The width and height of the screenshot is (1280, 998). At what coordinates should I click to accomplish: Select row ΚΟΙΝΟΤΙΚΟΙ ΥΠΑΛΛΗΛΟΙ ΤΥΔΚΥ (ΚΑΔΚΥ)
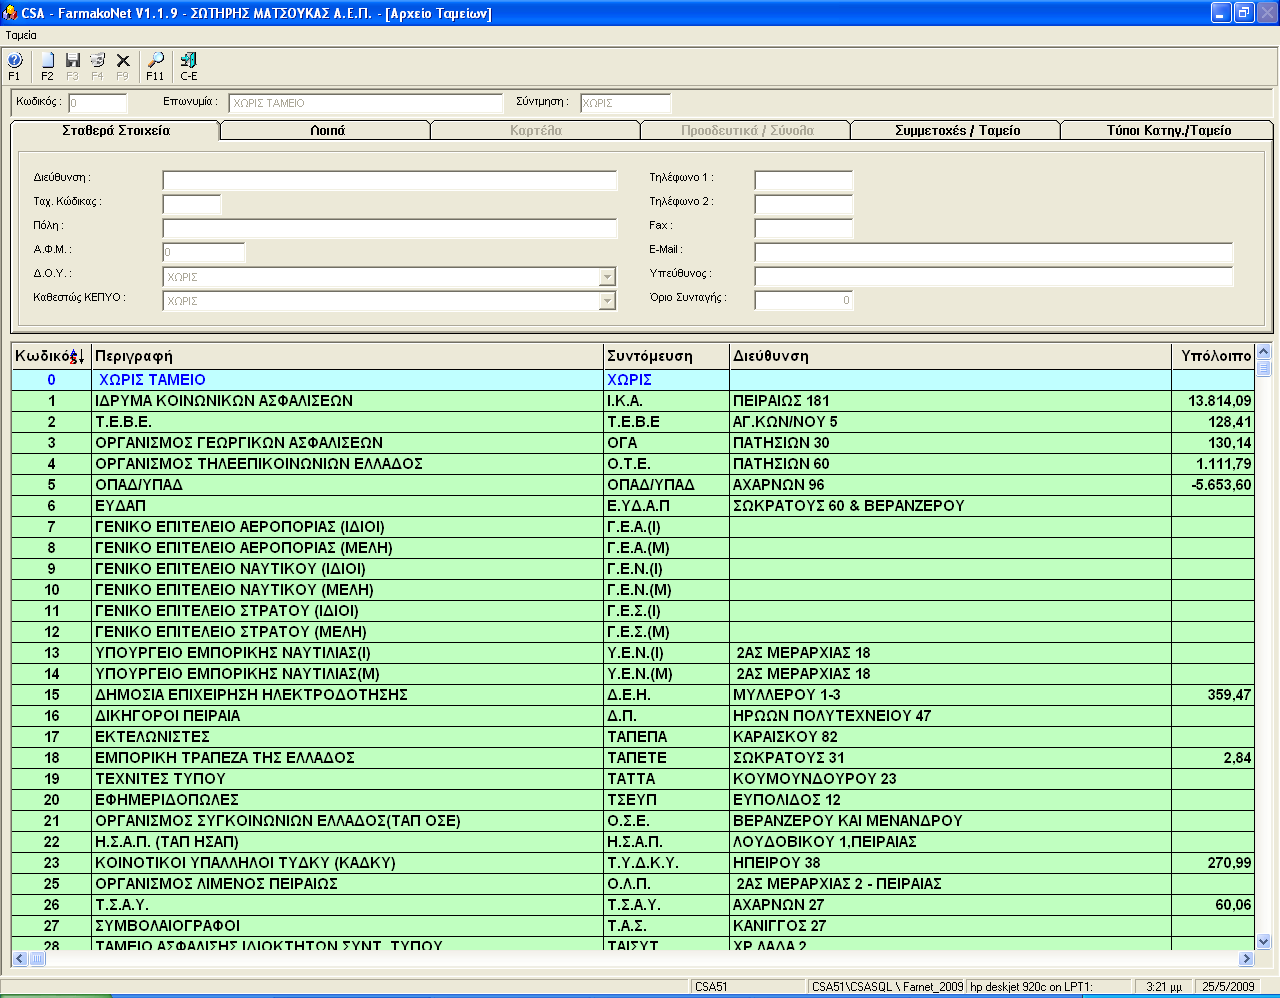click(x=633, y=863)
